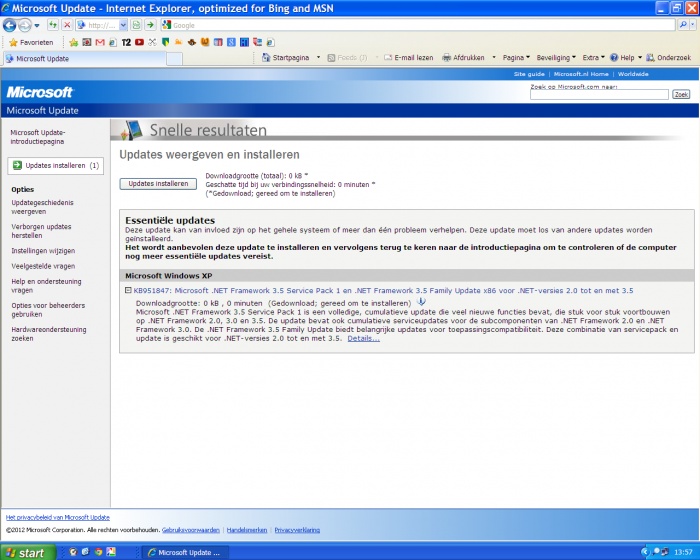Image resolution: width=700 pixels, height=560 pixels.
Task: Expand the address bar URL dropdown
Action: click(123, 25)
